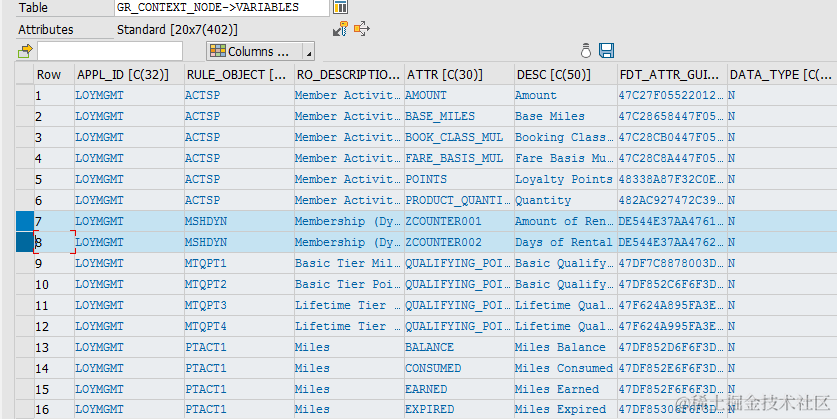Click the orange structure export icon

click(361, 29)
